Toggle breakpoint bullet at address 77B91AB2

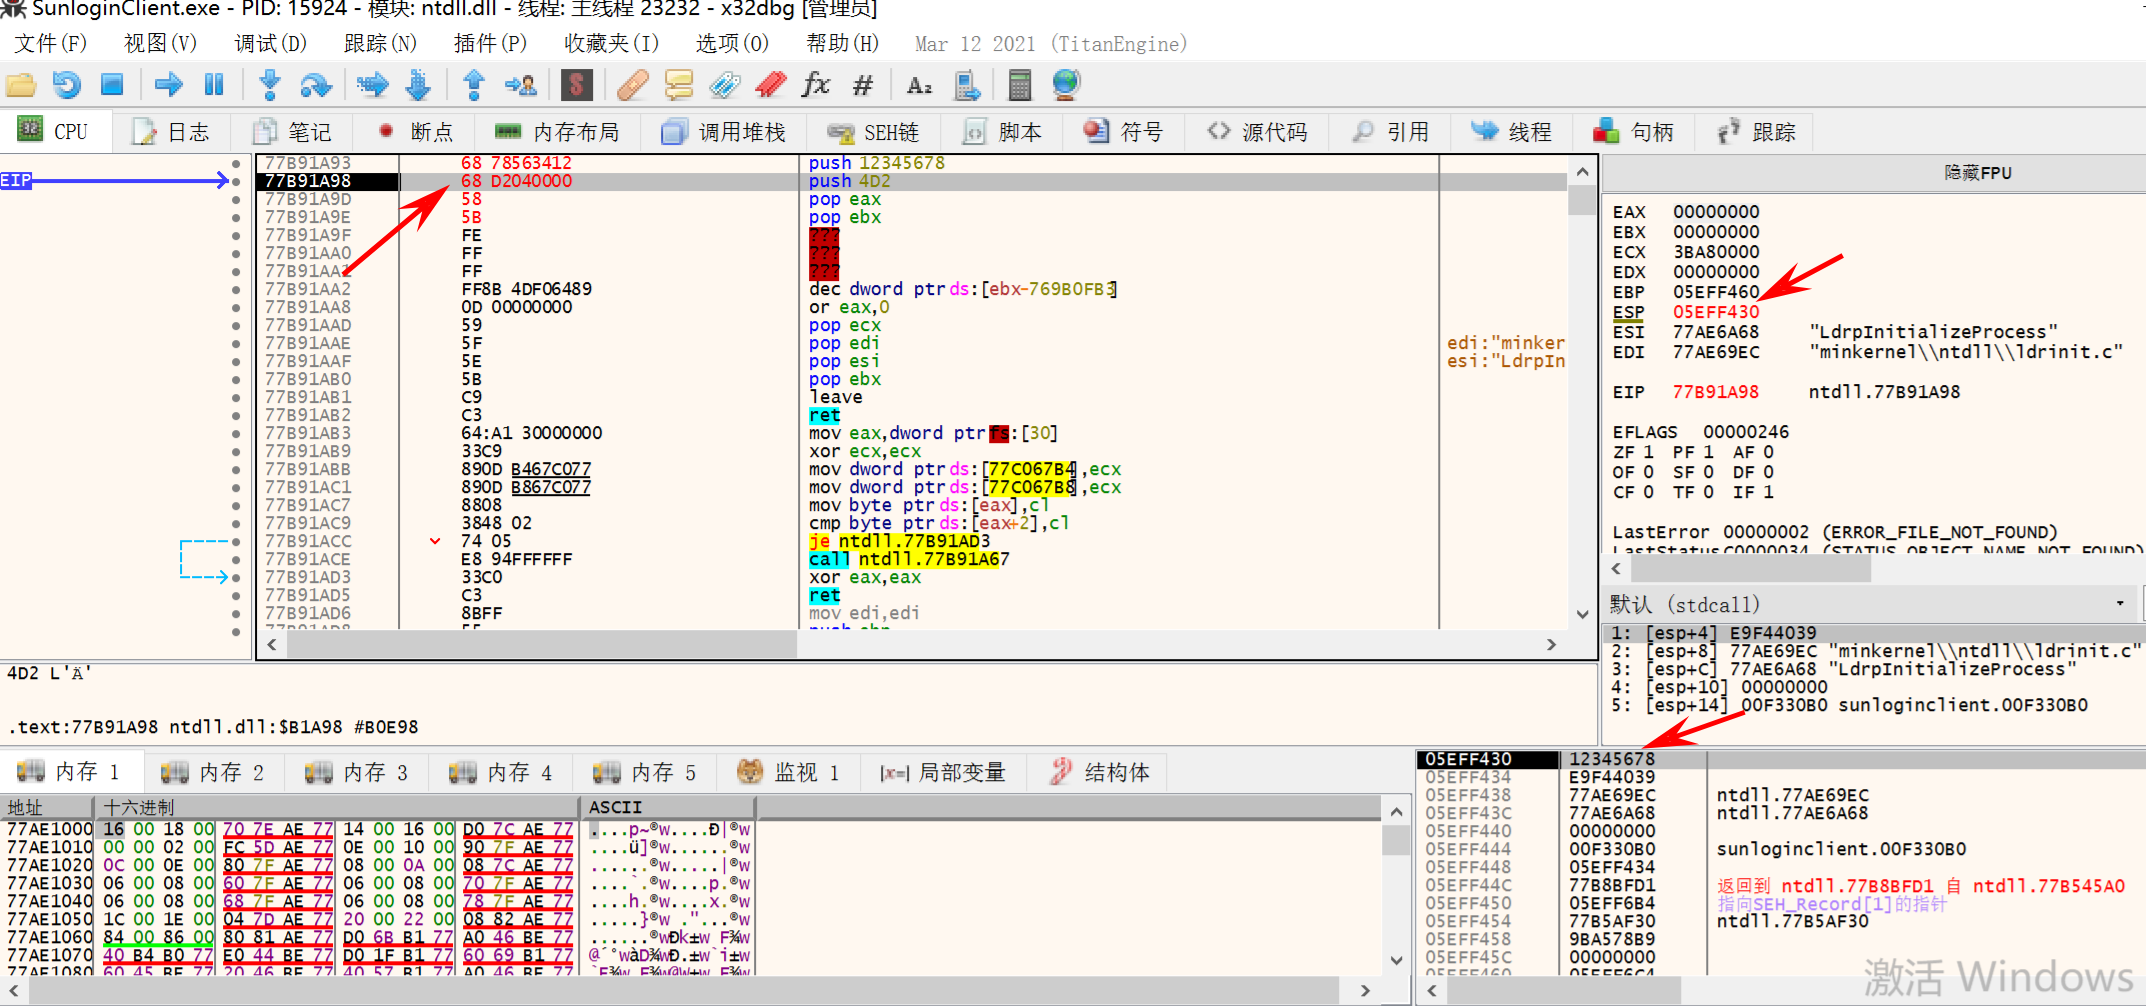[x=236, y=415]
